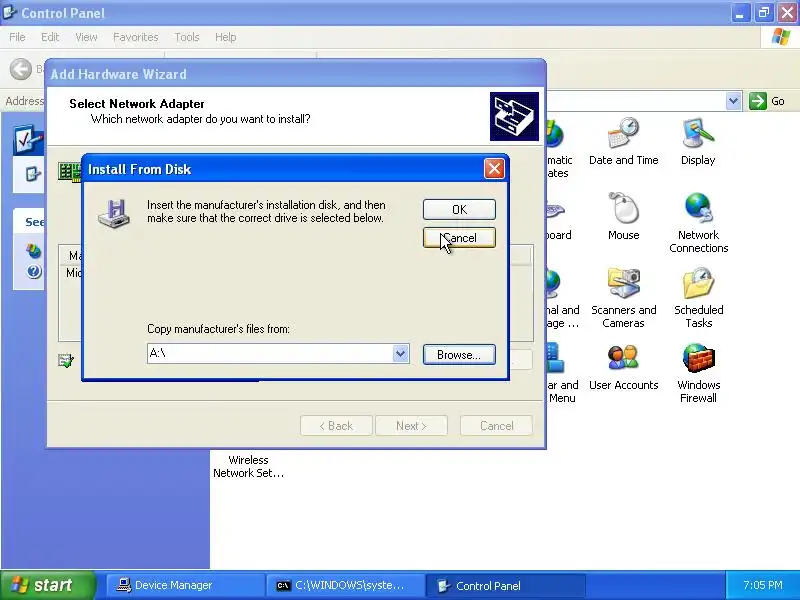Viewport: 800px width, 600px height.
Task: Expand the address bar dropdown
Action: [x=733, y=101]
